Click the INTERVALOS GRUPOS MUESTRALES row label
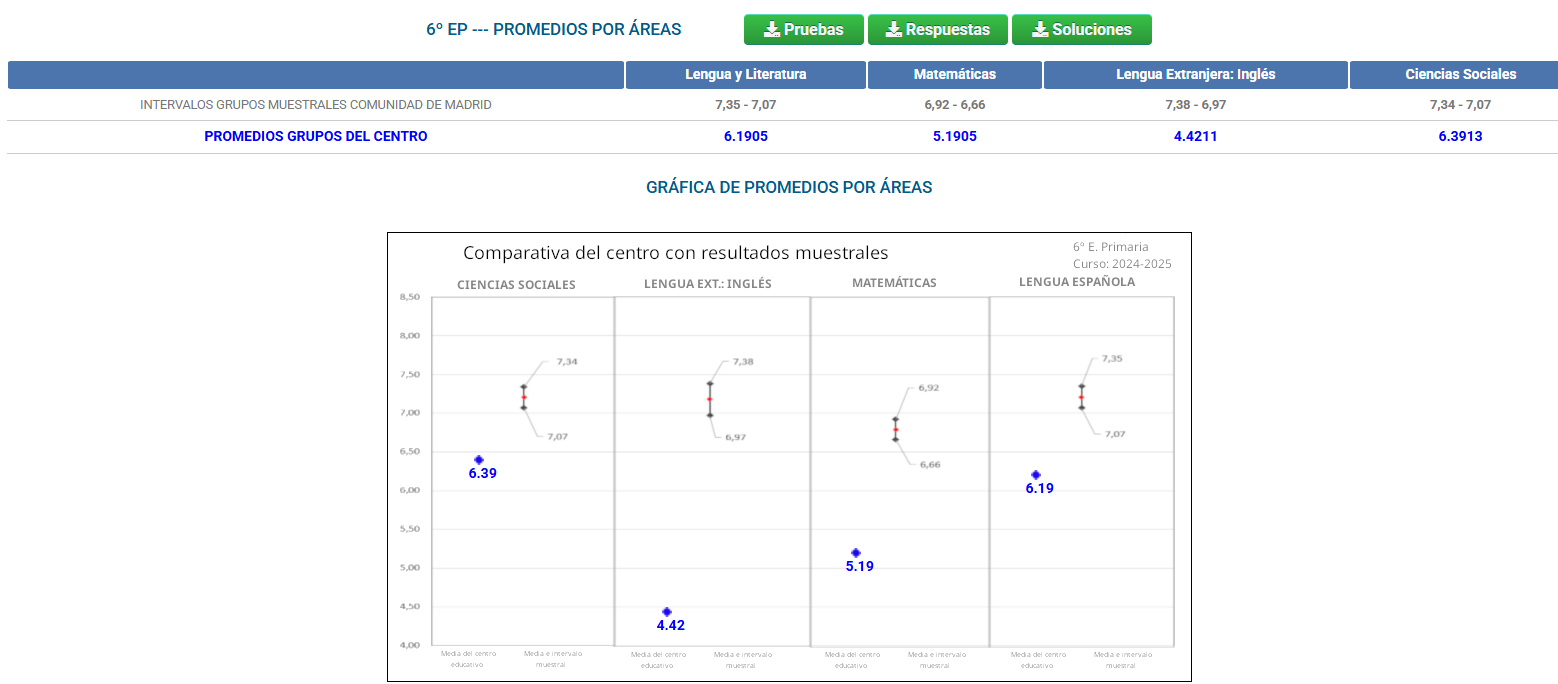This screenshot has width=1558, height=684. point(315,104)
